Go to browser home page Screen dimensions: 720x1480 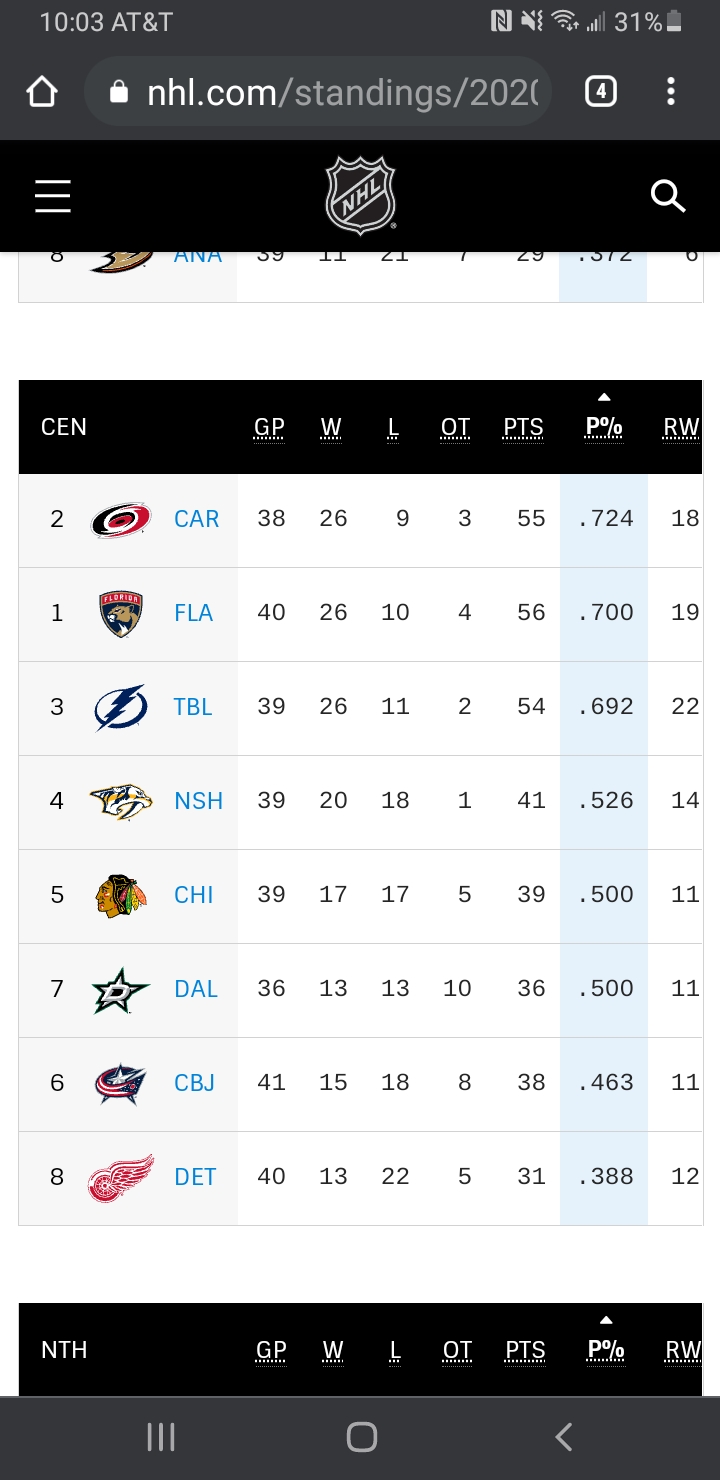pos(42,93)
